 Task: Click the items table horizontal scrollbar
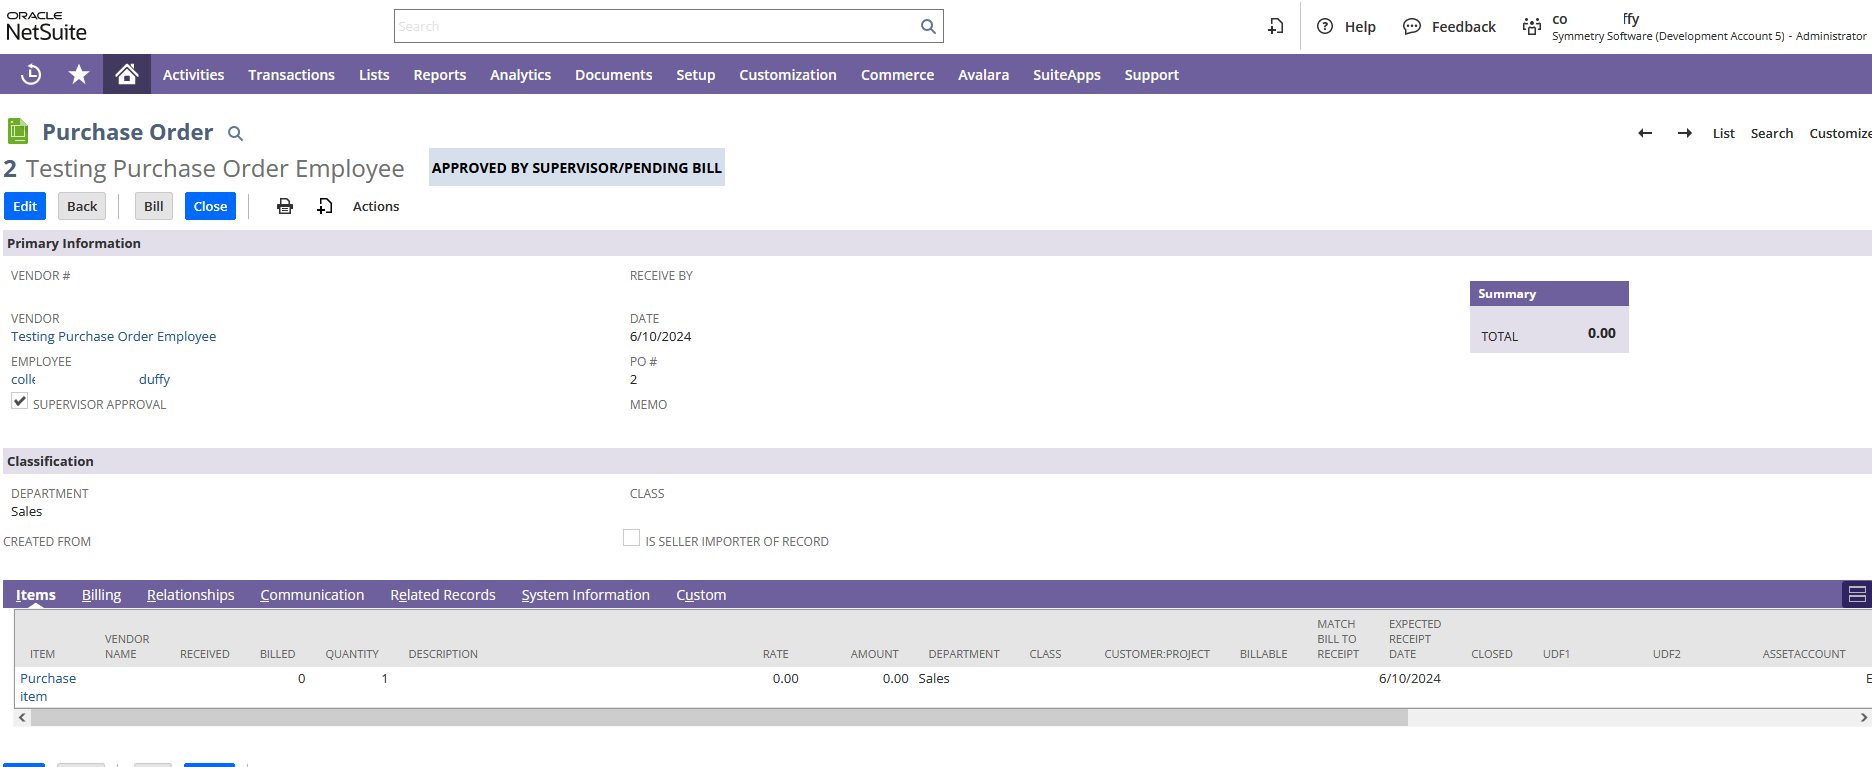pyautogui.click(x=720, y=717)
